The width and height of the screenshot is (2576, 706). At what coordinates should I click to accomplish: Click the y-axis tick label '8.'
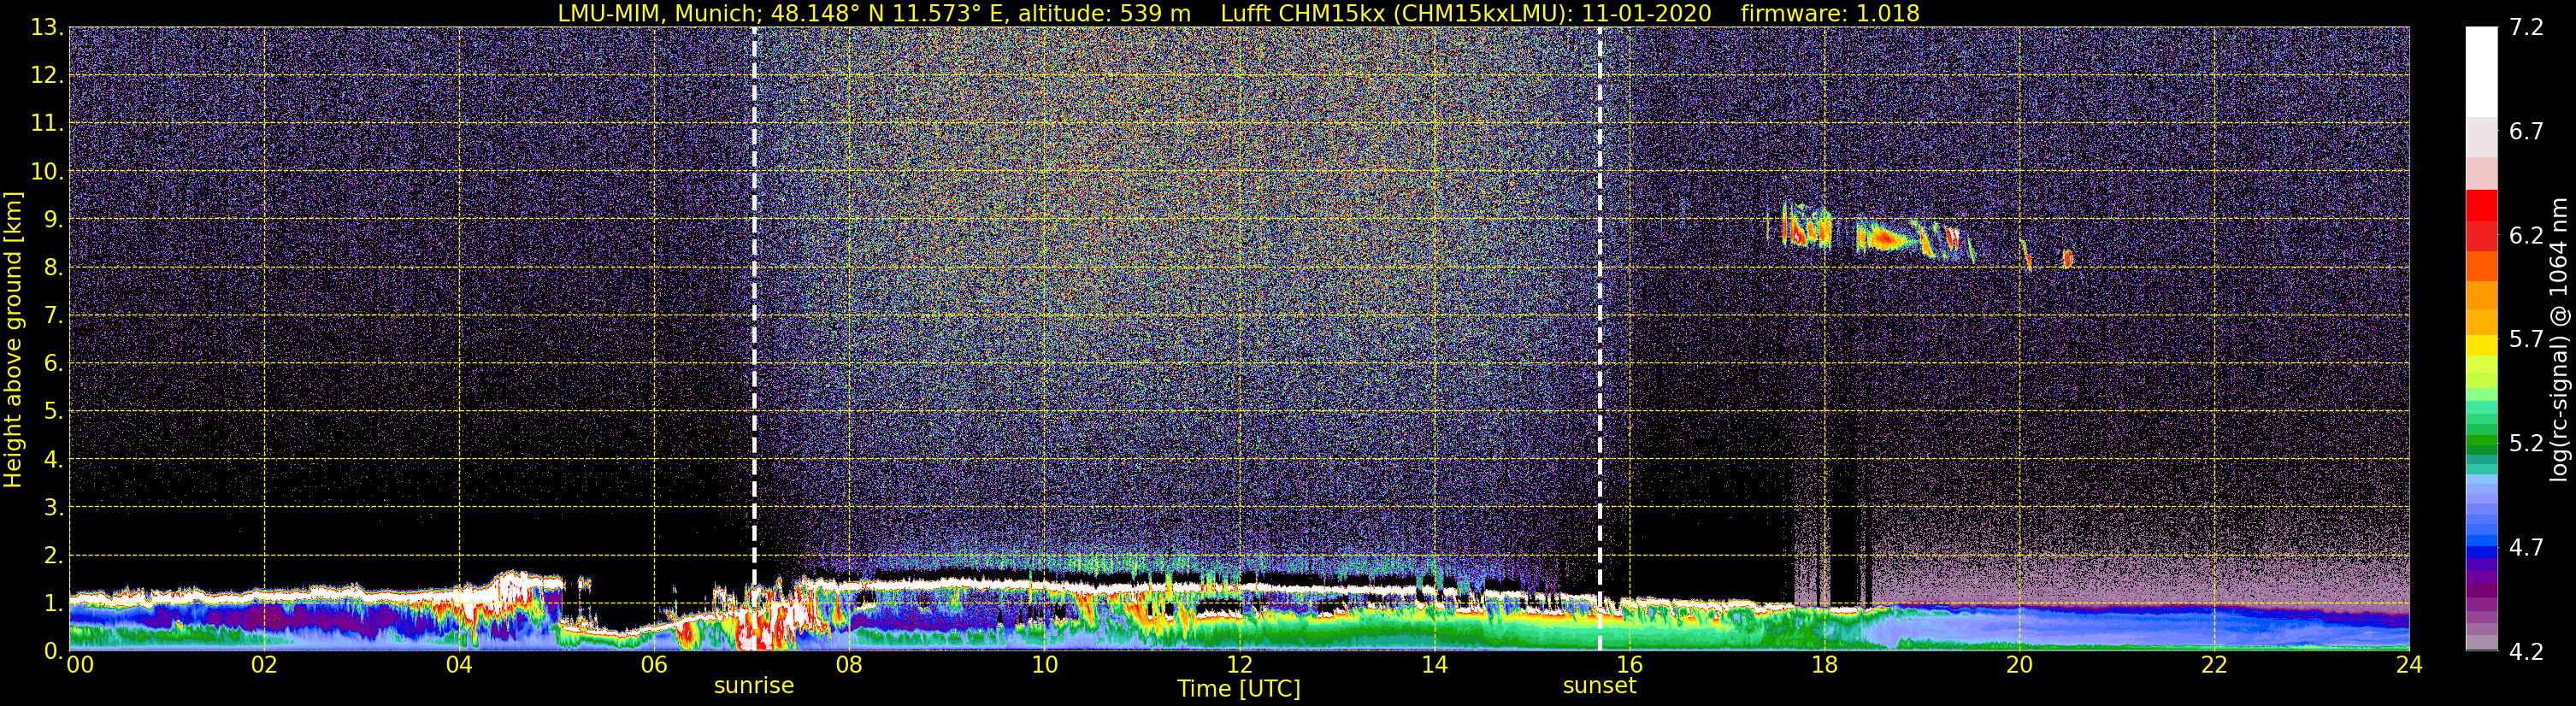coord(53,268)
